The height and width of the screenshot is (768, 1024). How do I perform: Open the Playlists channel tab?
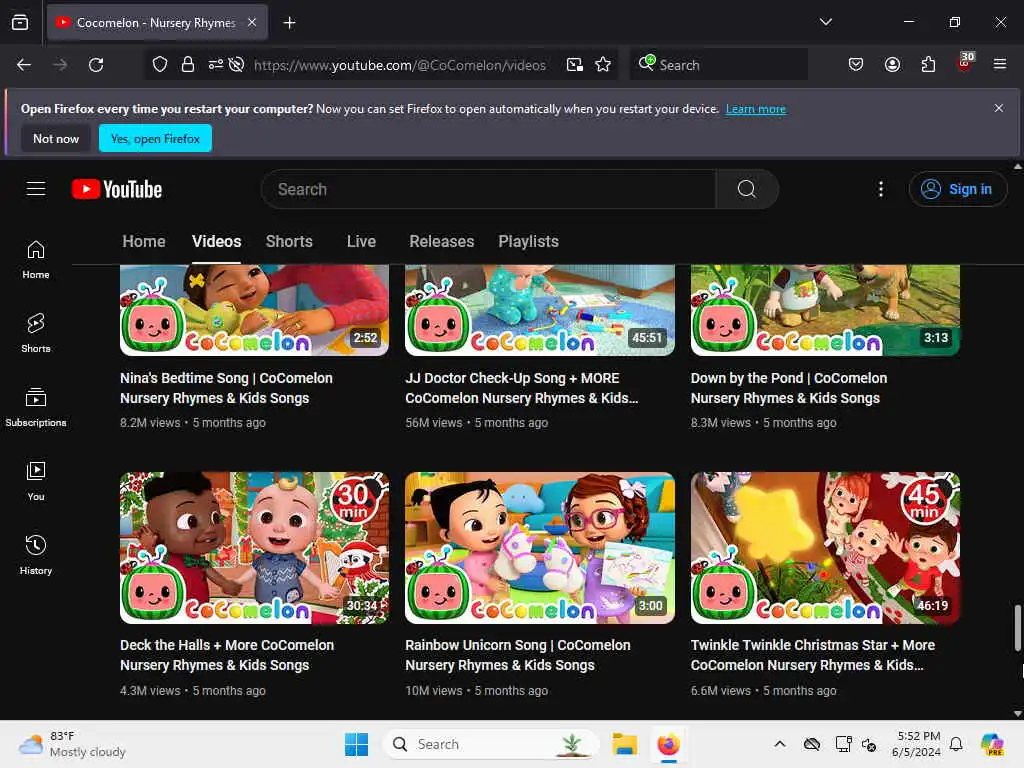tap(528, 242)
